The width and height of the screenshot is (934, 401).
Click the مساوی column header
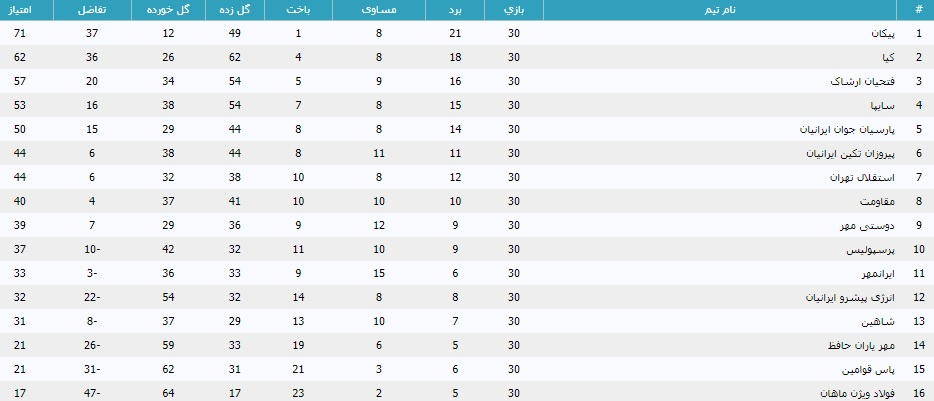pyautogui.click(x=379, y=9)
